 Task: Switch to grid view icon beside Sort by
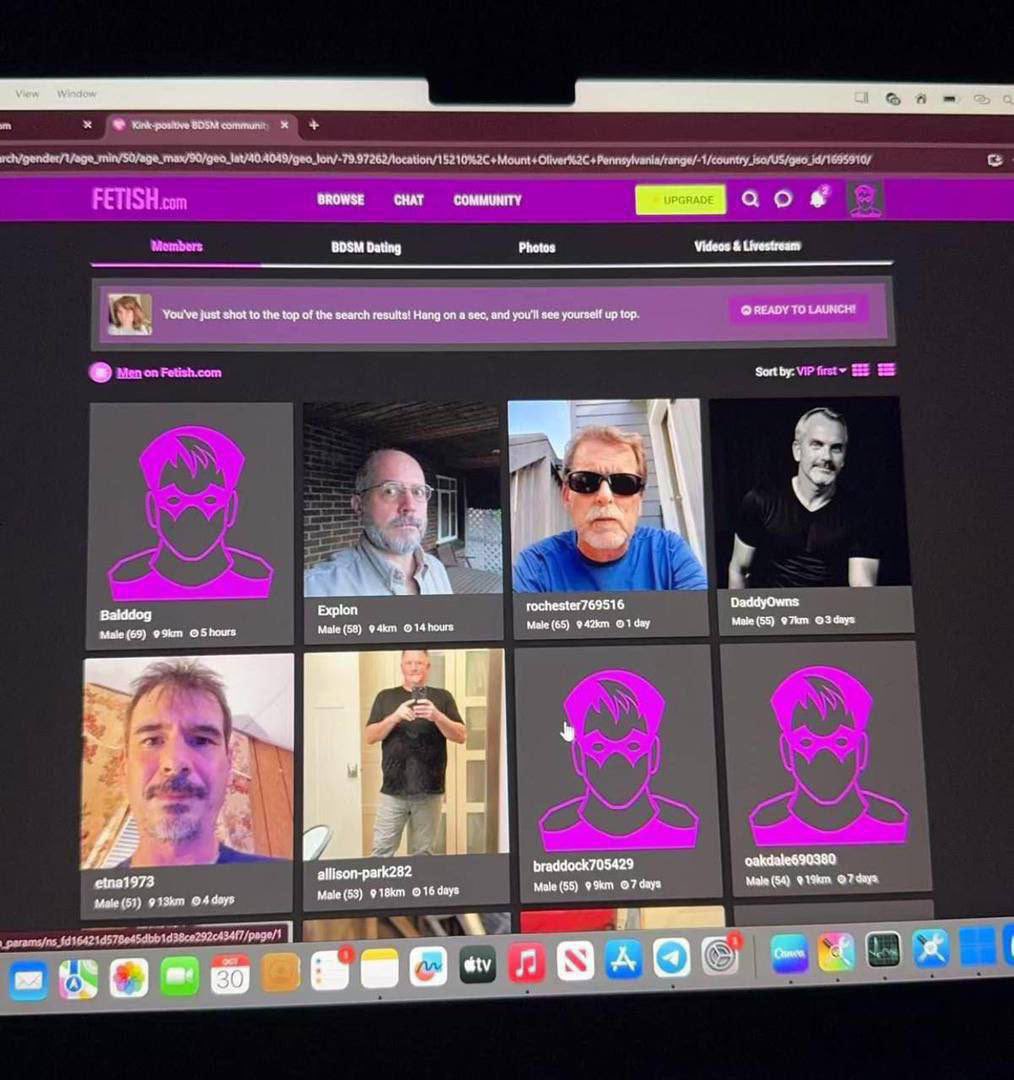coord(860,371)
